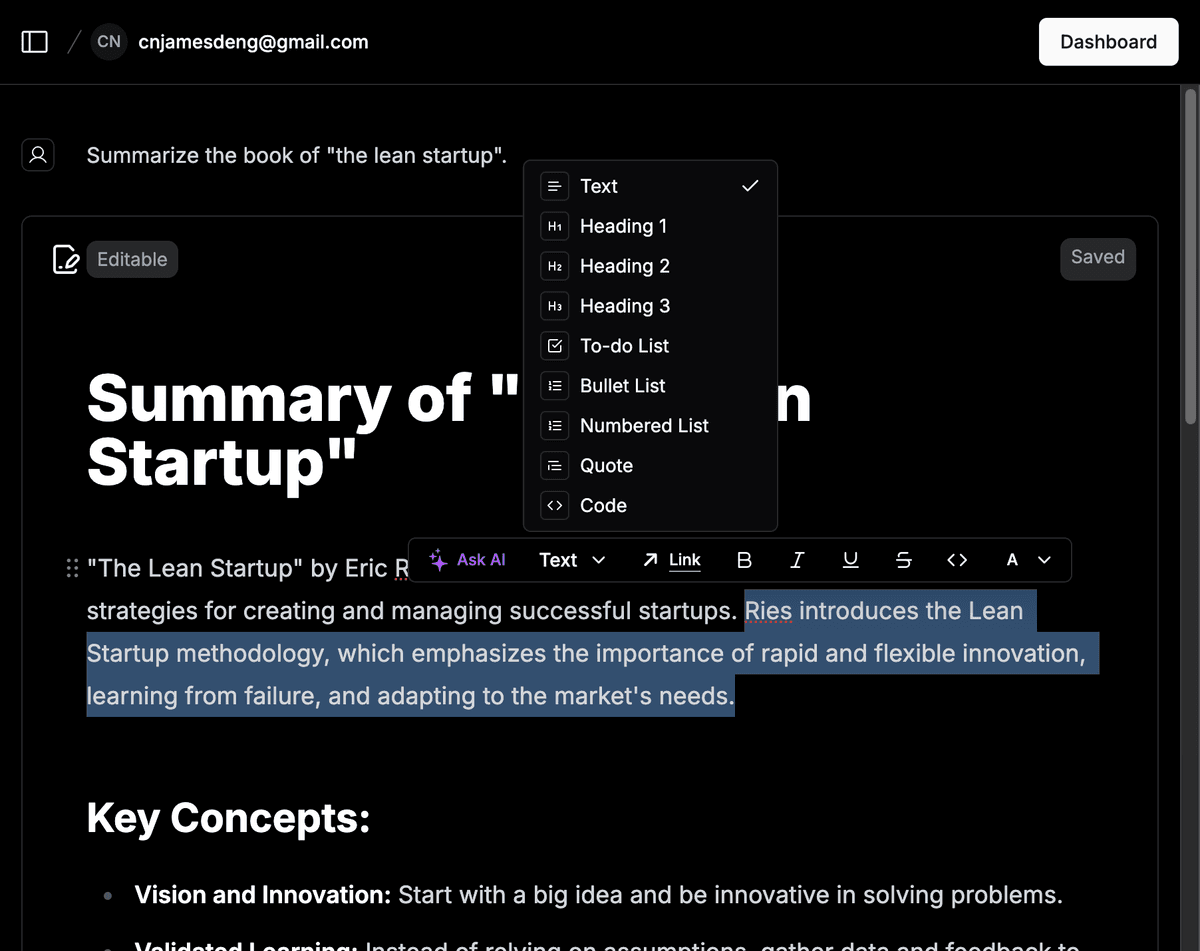Image resolution: width=1200 pixels, height=951 pixels.
Task: Open the text color dropdown
Action: [1028, 560]
